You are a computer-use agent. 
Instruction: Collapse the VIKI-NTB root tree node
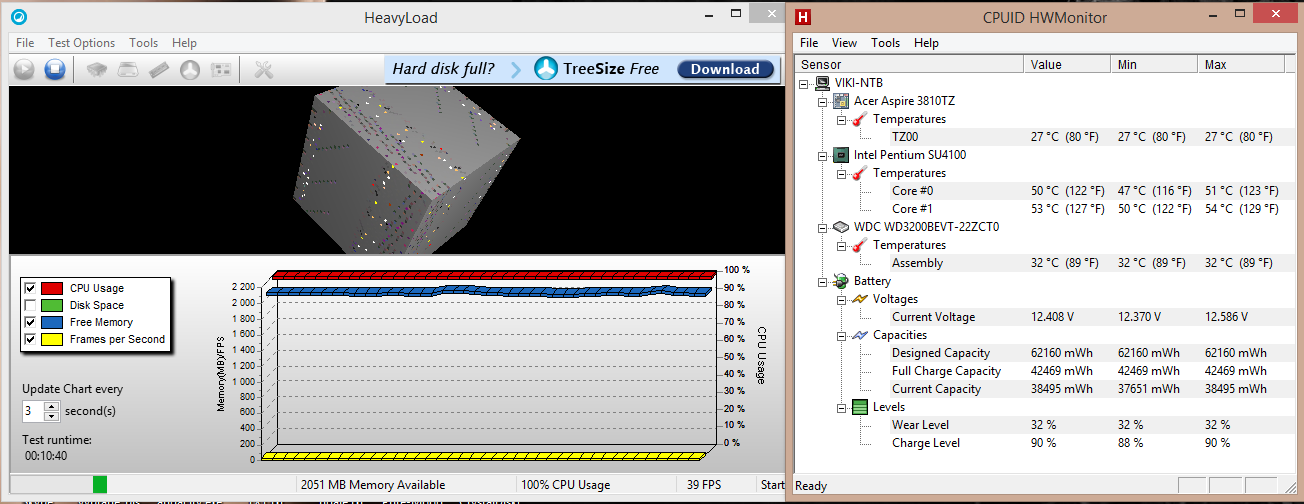[x=805, y=83]
